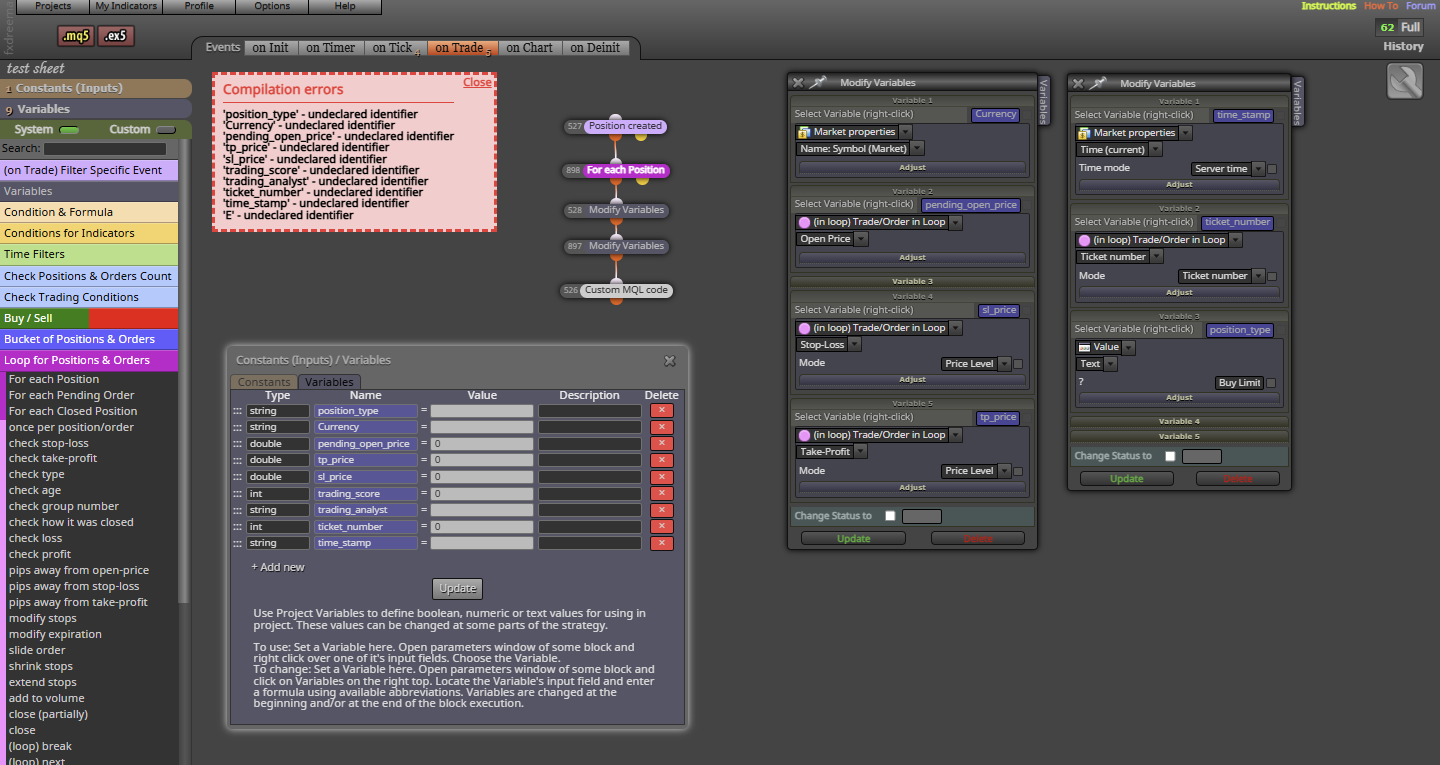Compile project with the .ex5 button
Viewport: 1440px width, 765px height.
click(x=116, y=36)
